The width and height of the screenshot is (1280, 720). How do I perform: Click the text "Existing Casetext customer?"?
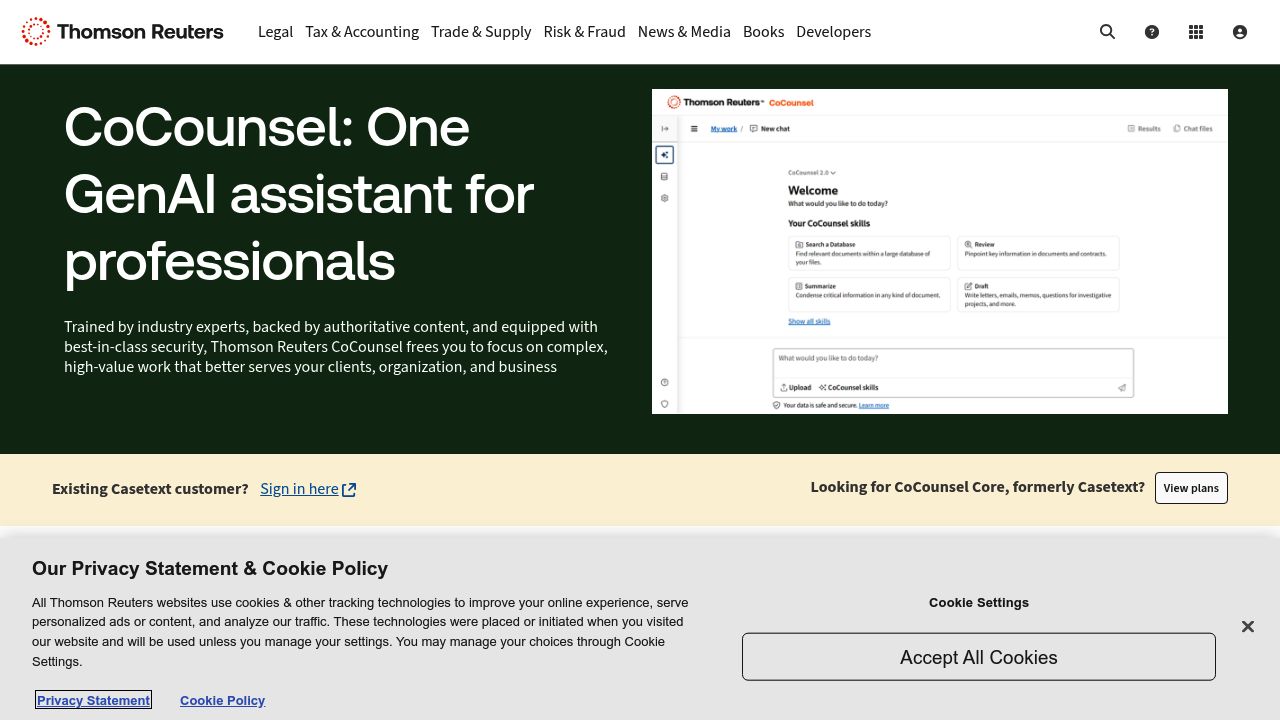(150, 489)
